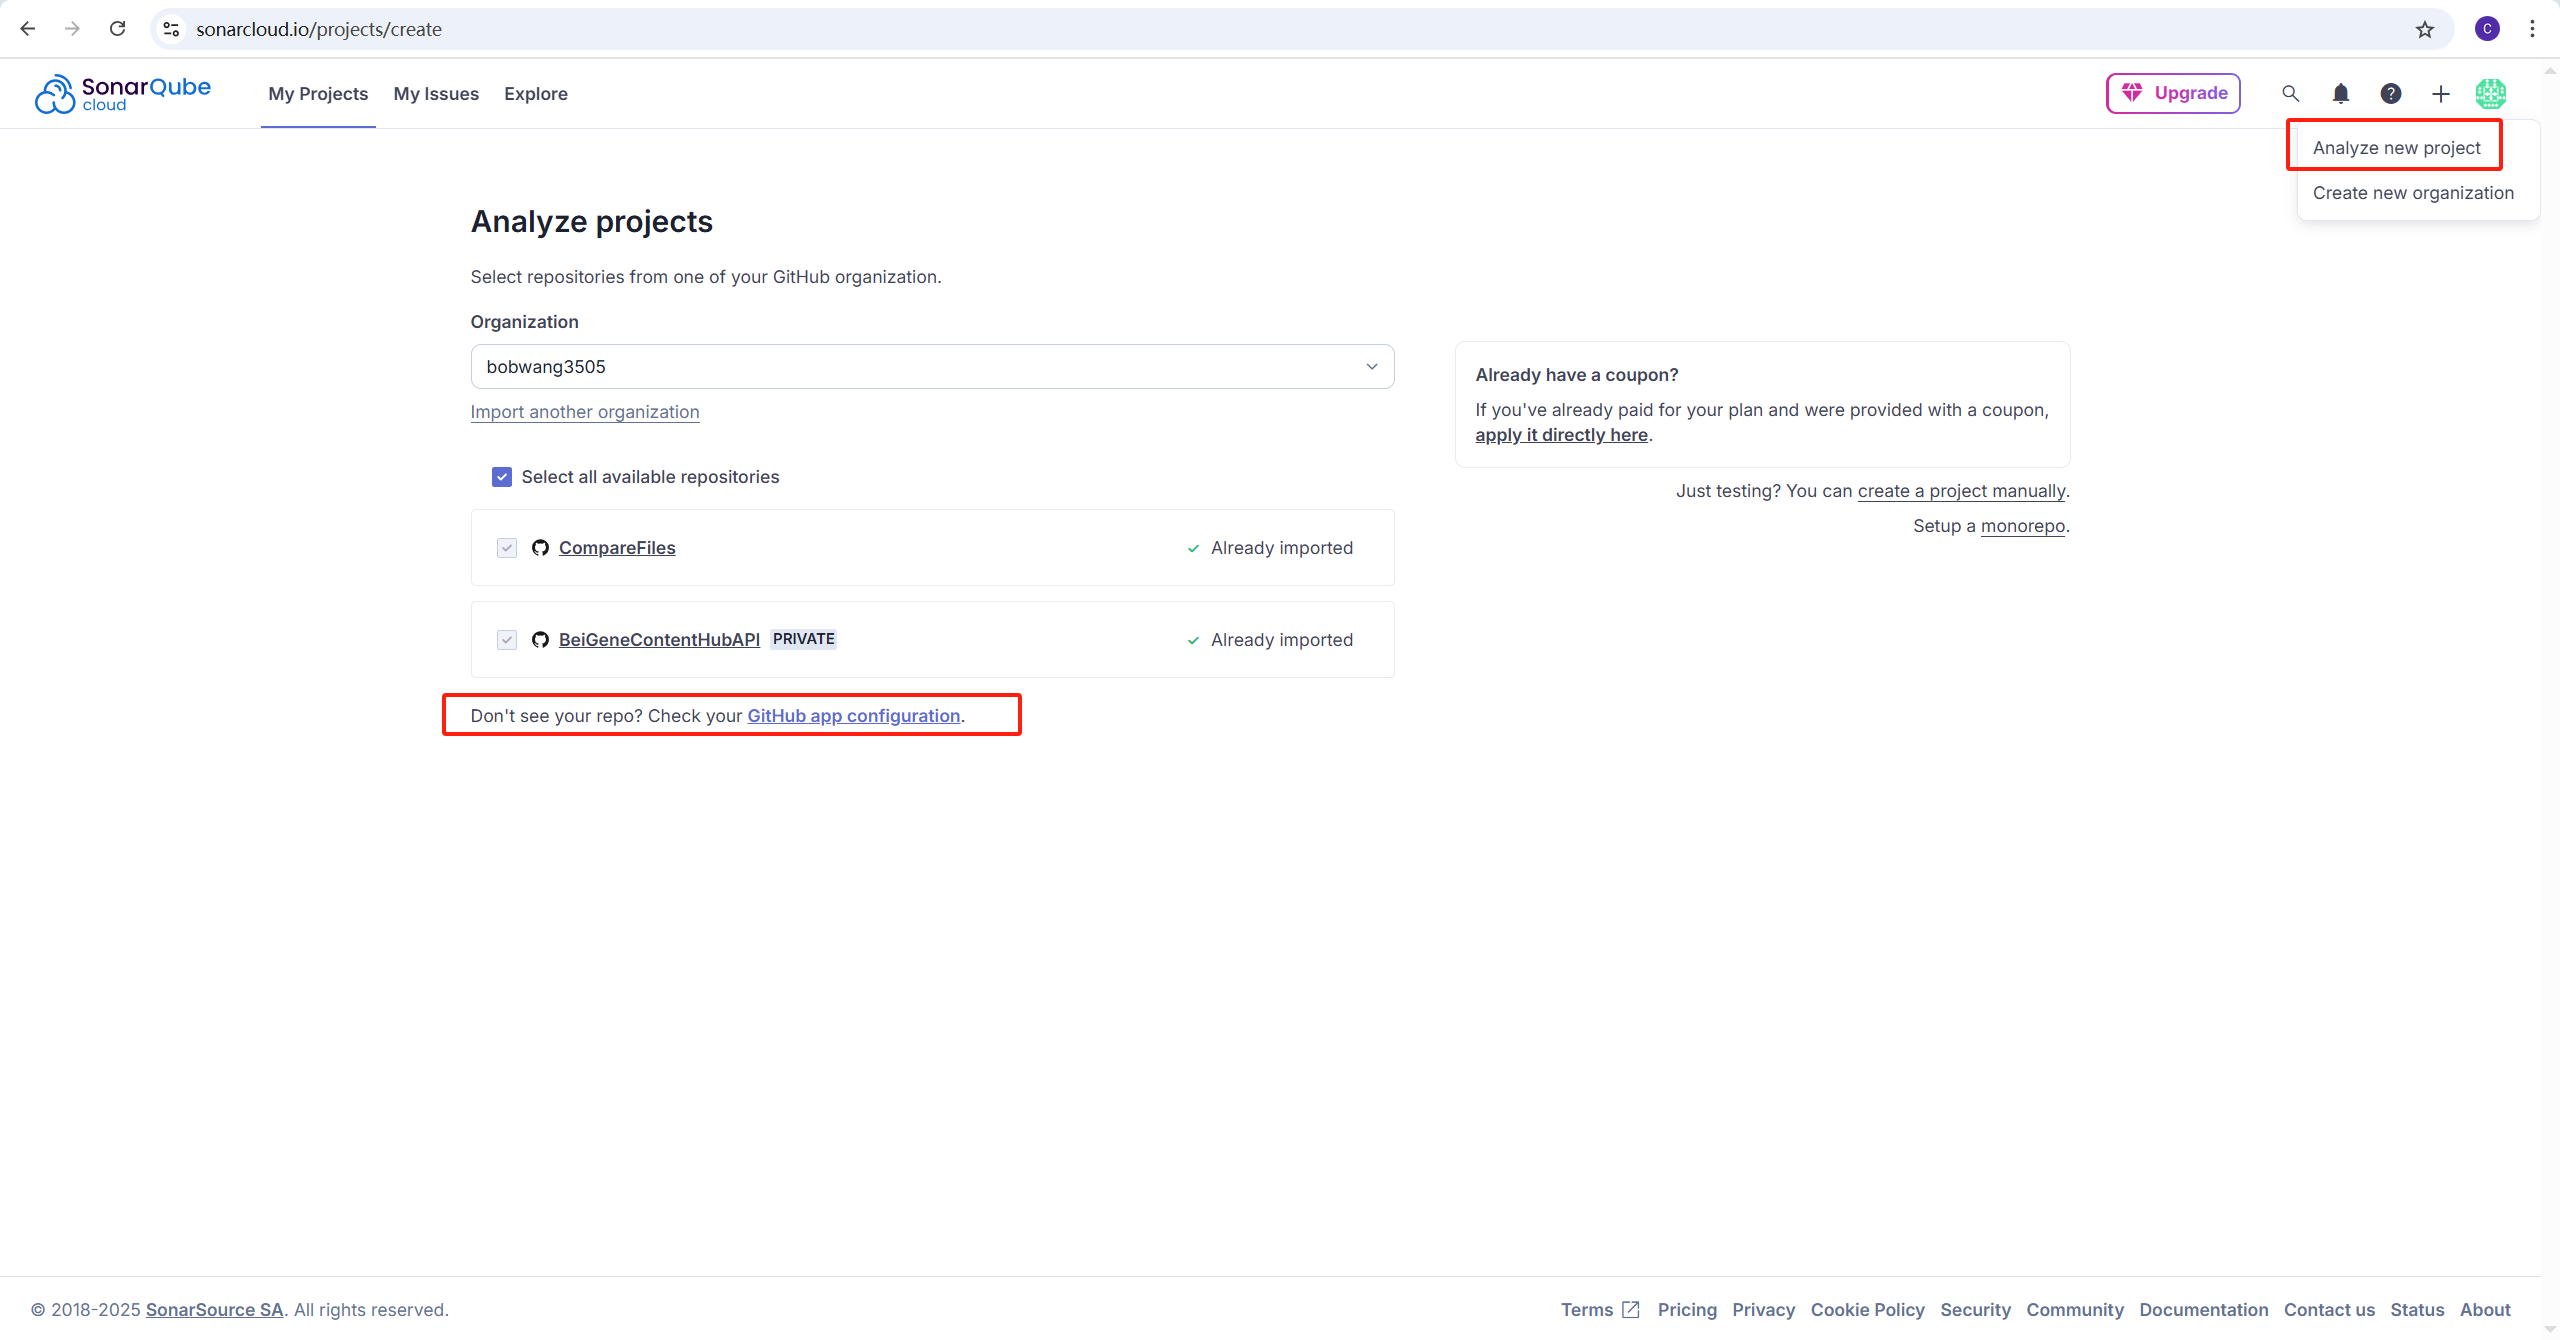Click the Upgrade button
The image size is (2560, 1340).
2173,93
